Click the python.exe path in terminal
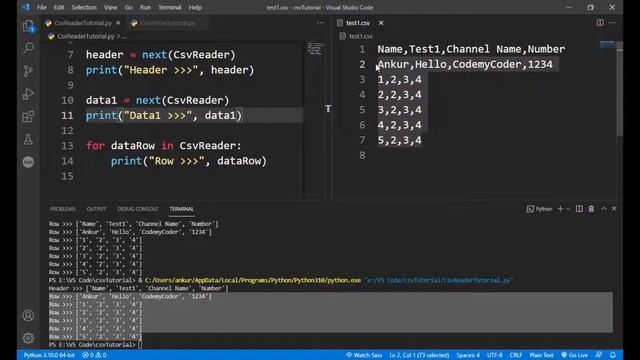Image resolution: width=640 pixels, height=360 pixels. point(253,280)
